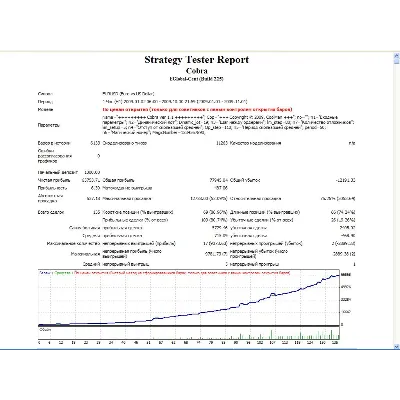Click the red modeling-method text line
The width and height of the screenshot is (400, 400).
click(197, 109)
